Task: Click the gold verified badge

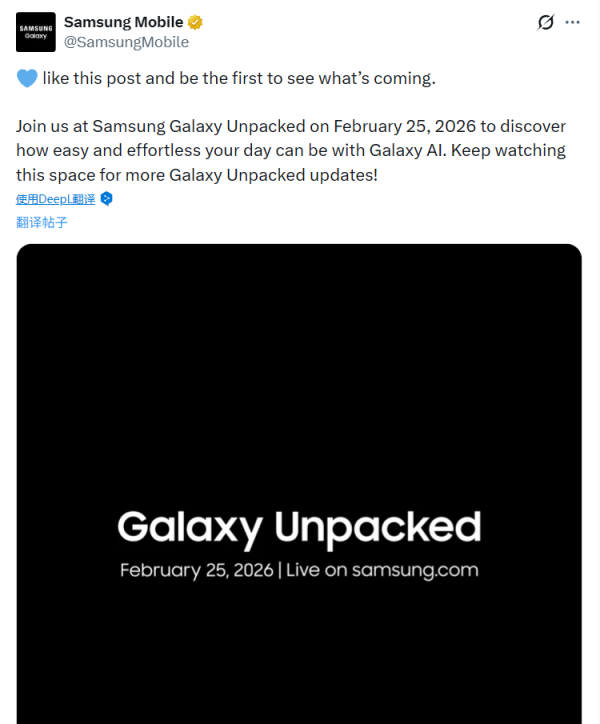Action: (196, 22)
